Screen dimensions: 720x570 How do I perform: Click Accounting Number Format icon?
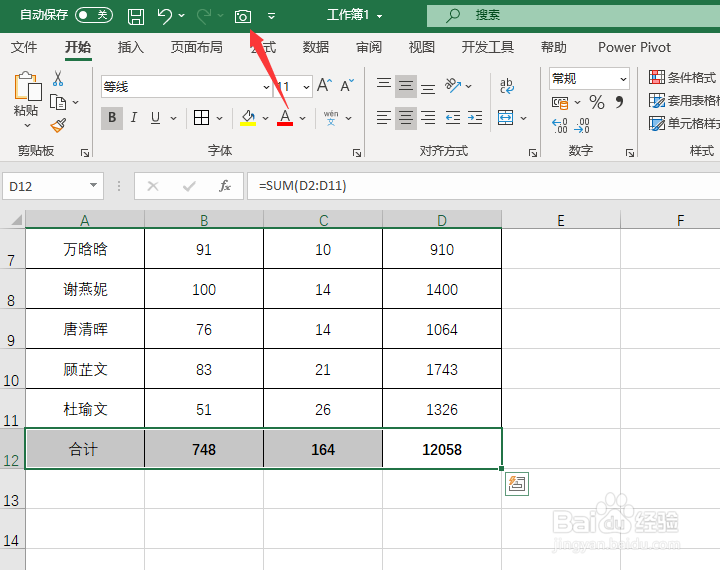click(x=560, y=102)
